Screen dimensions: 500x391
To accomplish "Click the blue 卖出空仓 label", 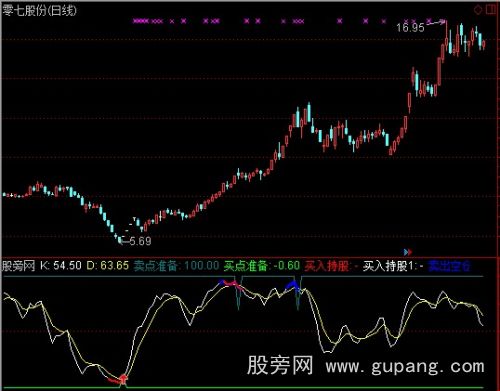I will coord(449,266).
